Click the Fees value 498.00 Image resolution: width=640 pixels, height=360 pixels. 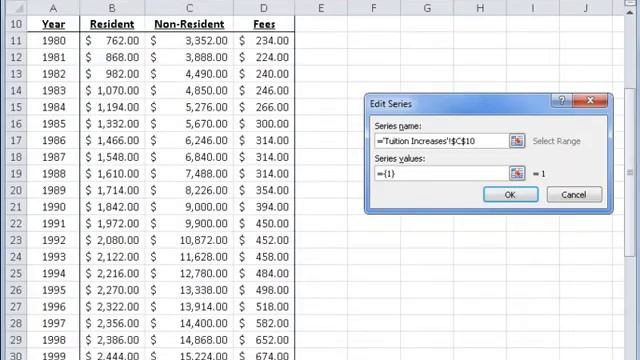(x=264, y=290)
